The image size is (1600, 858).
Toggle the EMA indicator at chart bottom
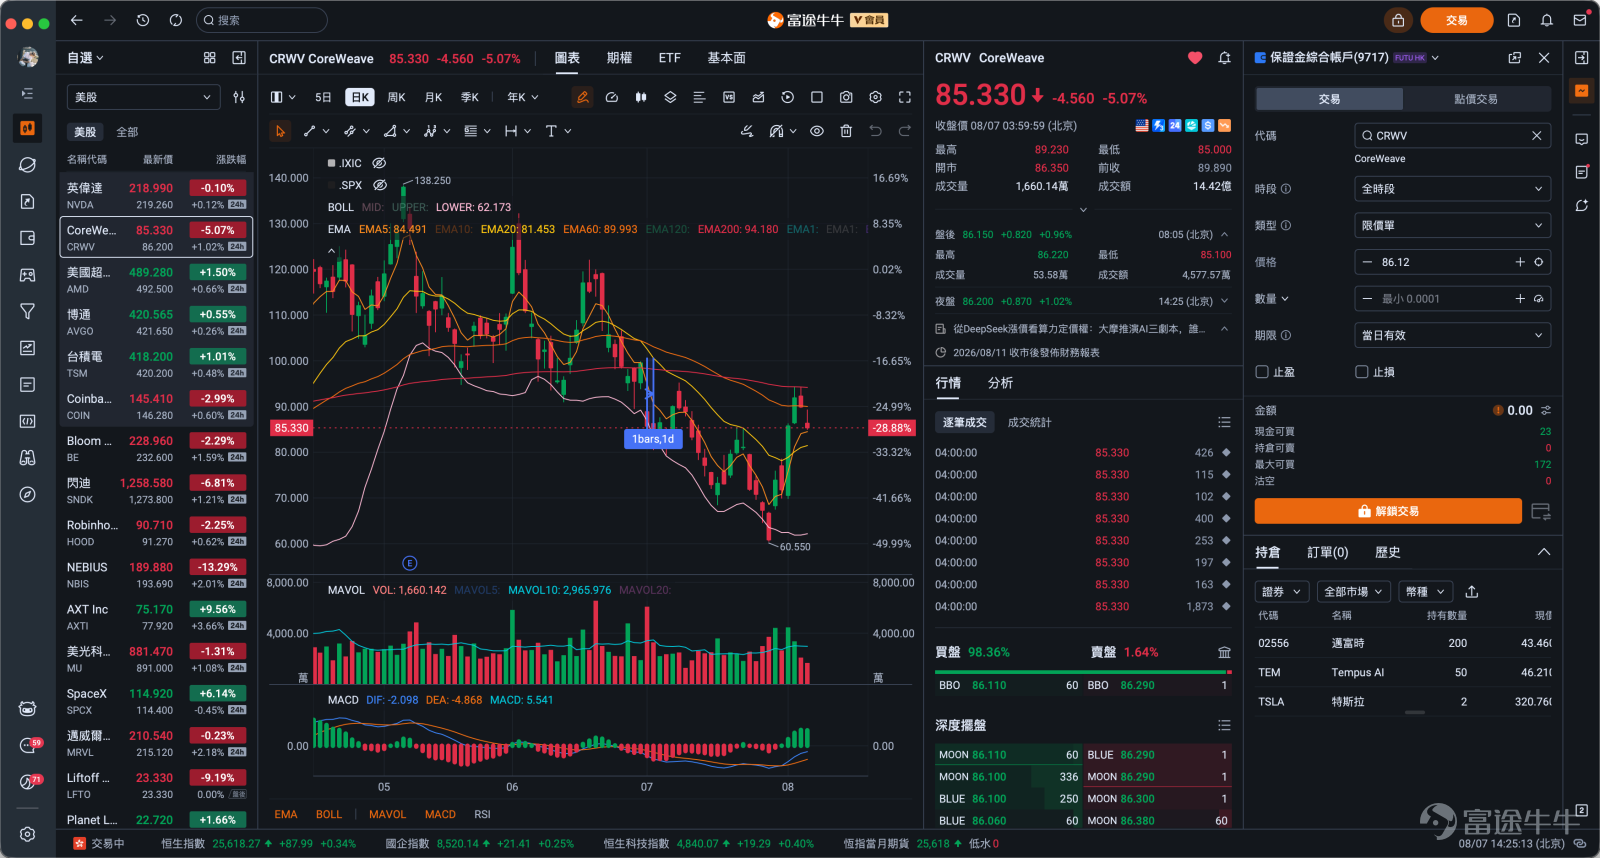click(x=286, y=814)
